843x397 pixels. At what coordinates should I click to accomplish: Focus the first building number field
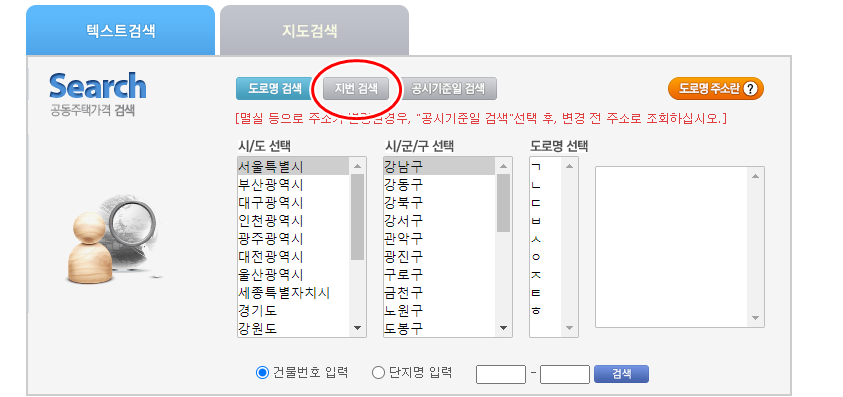[x=501, y=374]
